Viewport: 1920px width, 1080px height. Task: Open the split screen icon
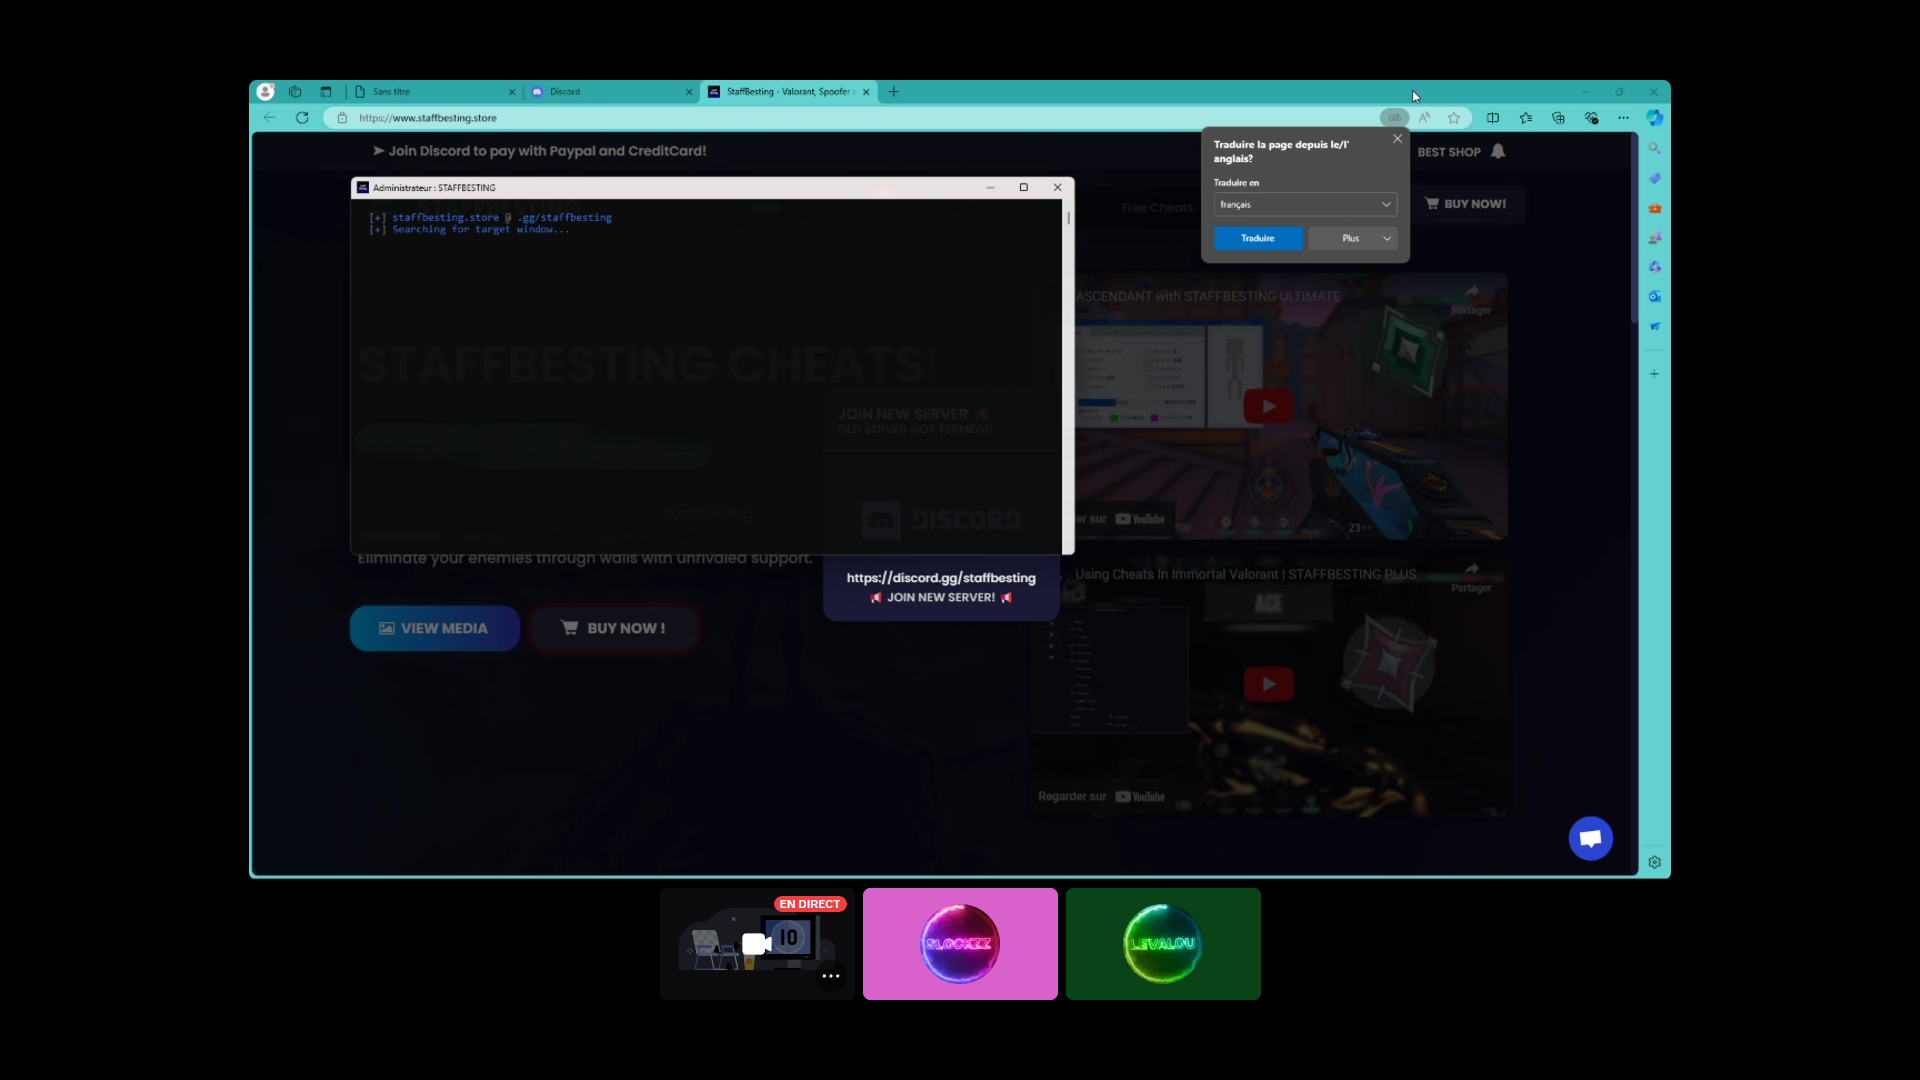[x=1493, y=118]
